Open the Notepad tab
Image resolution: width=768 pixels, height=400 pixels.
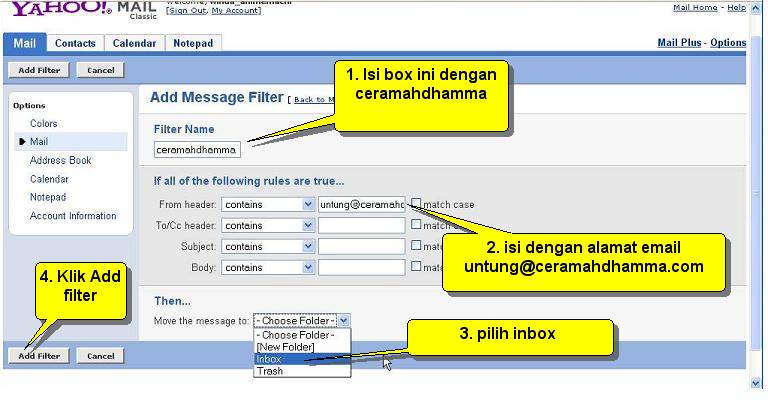[192, 43]
